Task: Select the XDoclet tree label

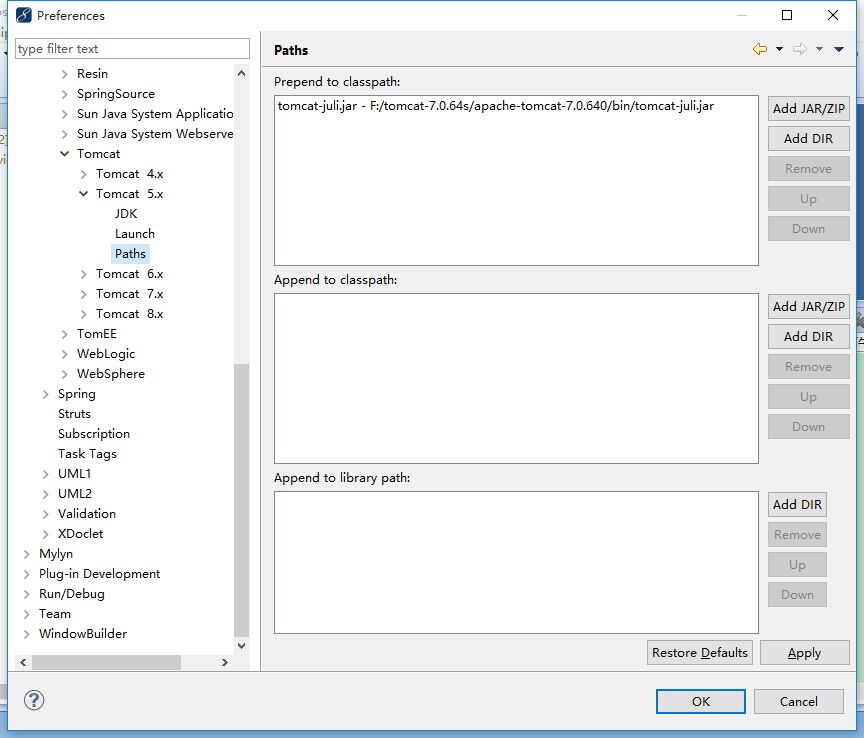Action: pyautogui.click(x=80, y=534)
